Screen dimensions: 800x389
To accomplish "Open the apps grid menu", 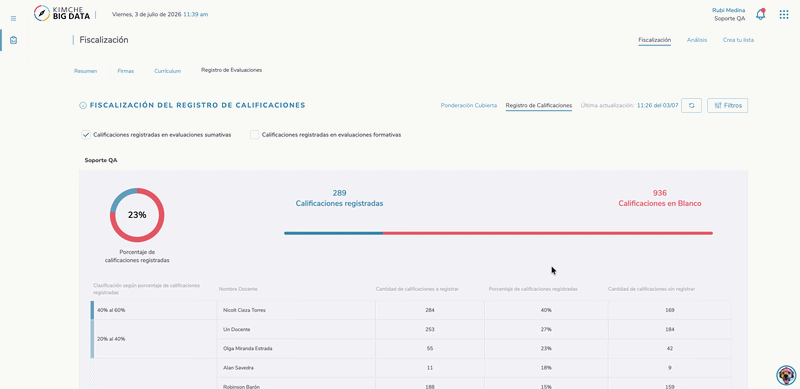I will tap(784, 14).
